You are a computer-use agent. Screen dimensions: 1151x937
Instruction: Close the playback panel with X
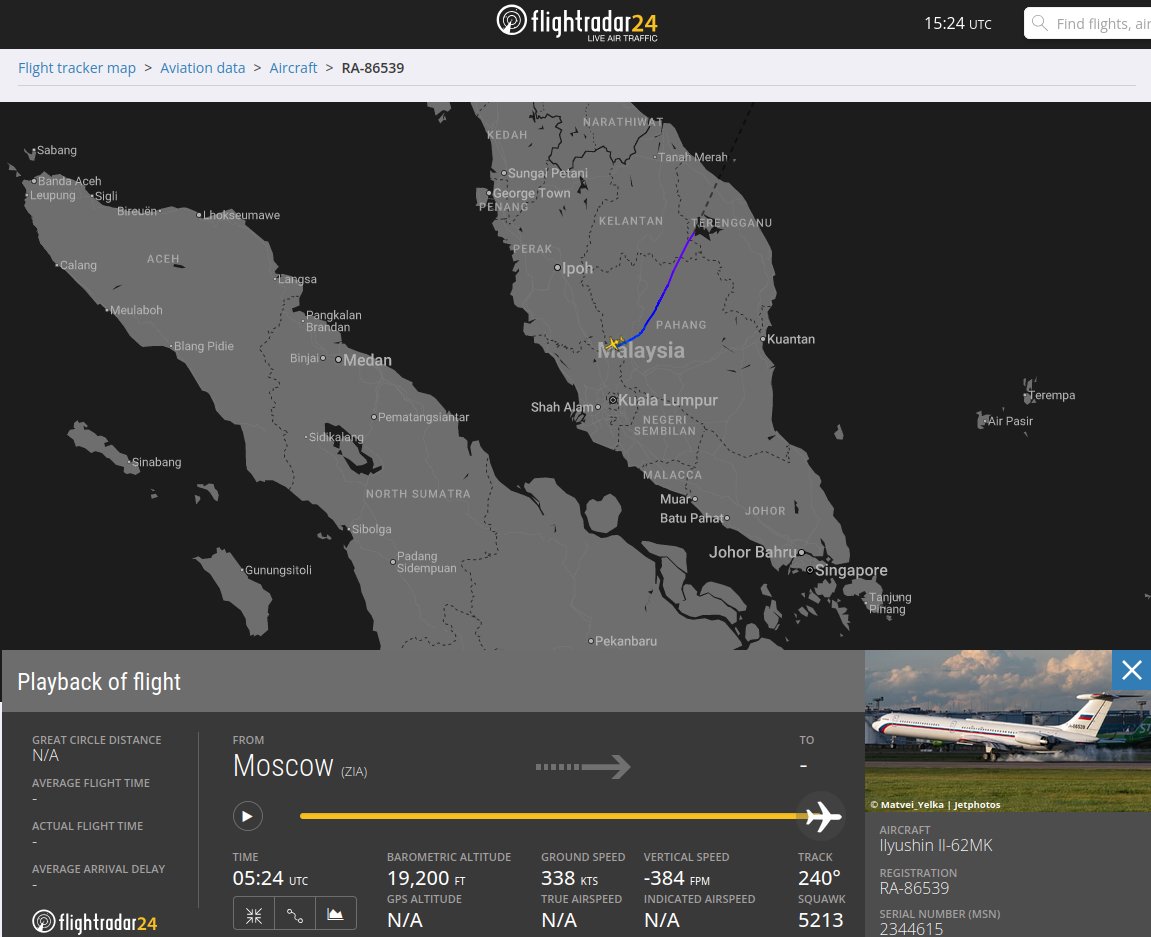pos(1131,670)
